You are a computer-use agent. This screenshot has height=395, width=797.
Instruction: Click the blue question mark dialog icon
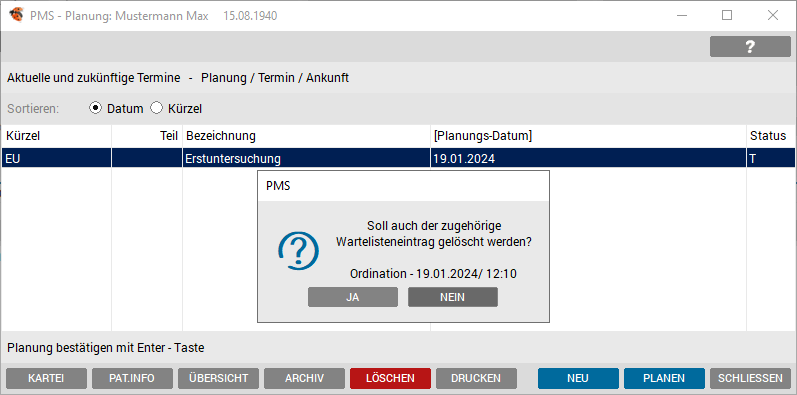point(298,251)
